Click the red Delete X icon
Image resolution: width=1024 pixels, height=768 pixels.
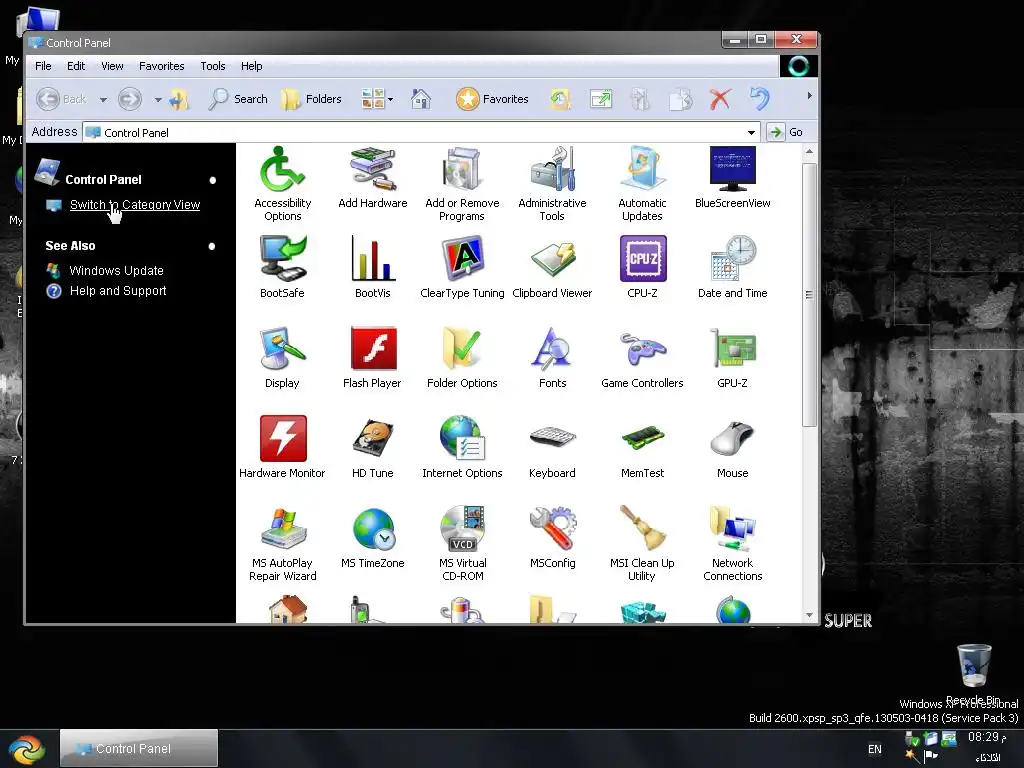pos(720,99)
